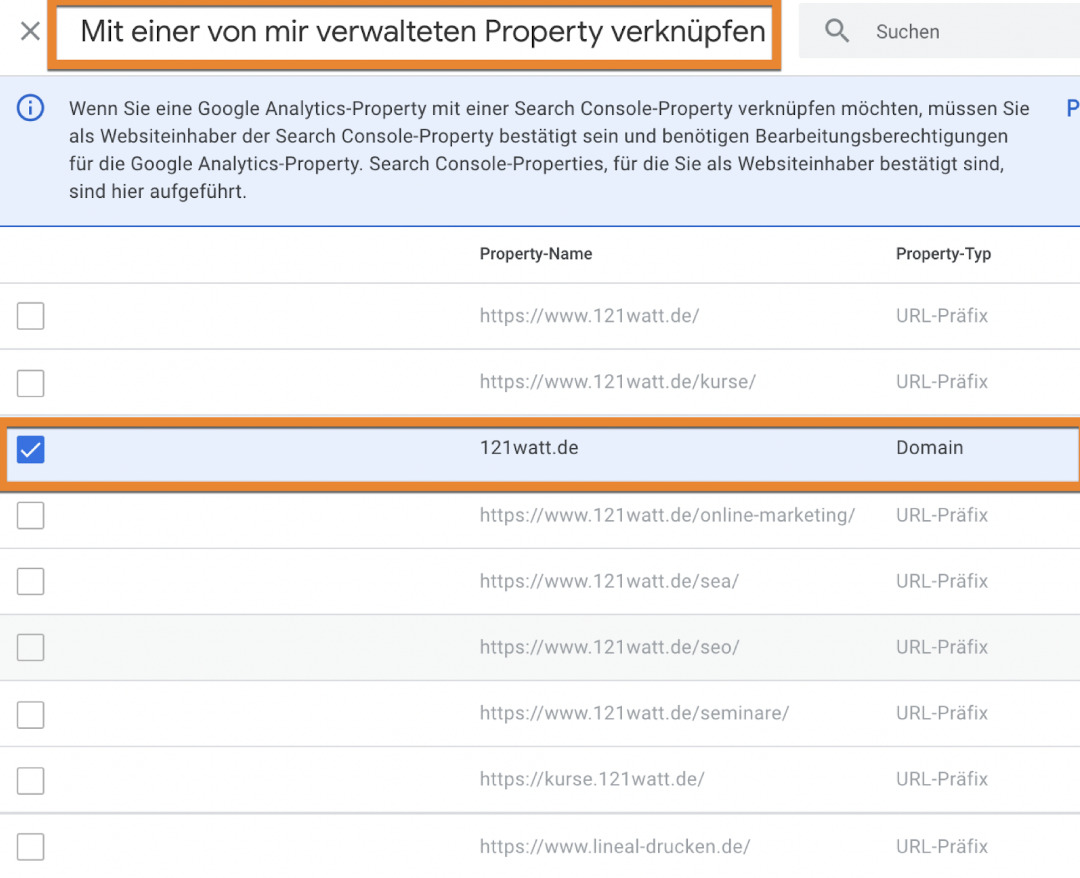This screenshot has height=878, width=1080.
Task: Click the dialog title 'Mit einer von mir verwalteten Property verknüpfen'
Action: pyautogui.click(x=422, y=32)
